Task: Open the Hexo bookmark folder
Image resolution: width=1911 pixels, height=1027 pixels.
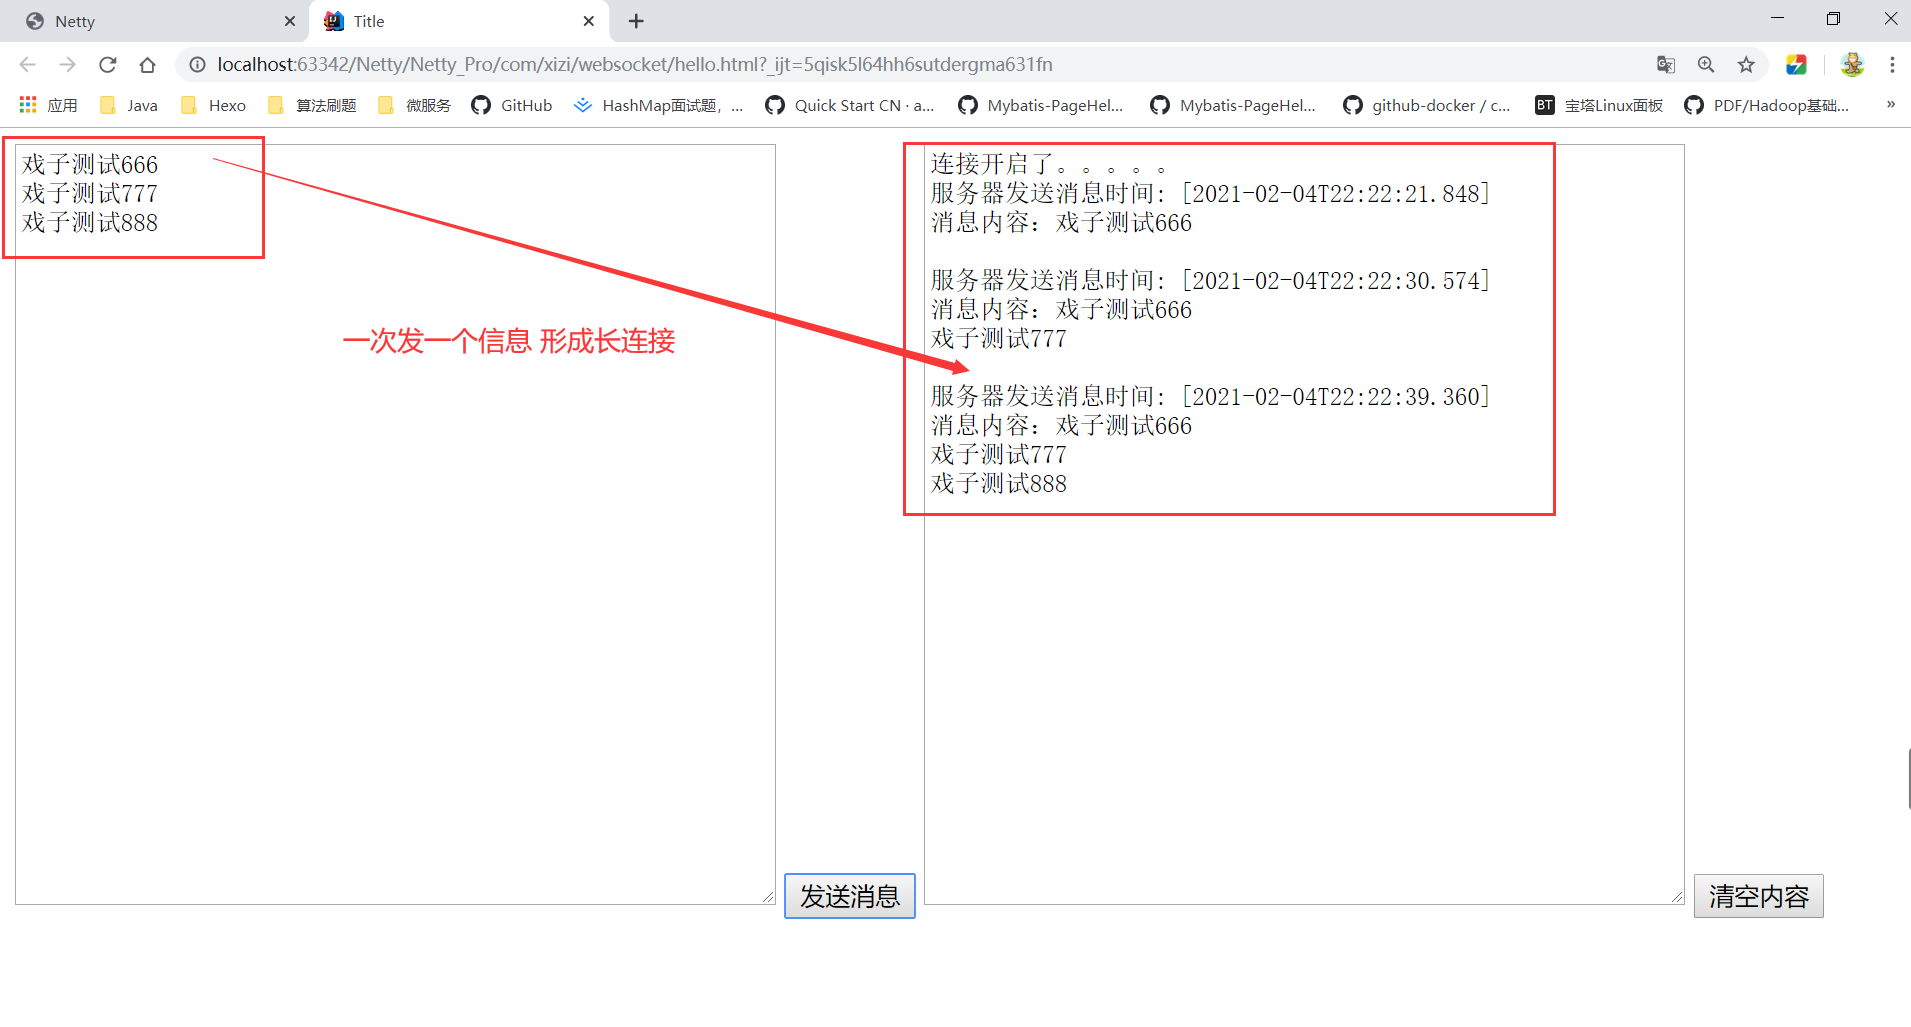Action: 213,105
